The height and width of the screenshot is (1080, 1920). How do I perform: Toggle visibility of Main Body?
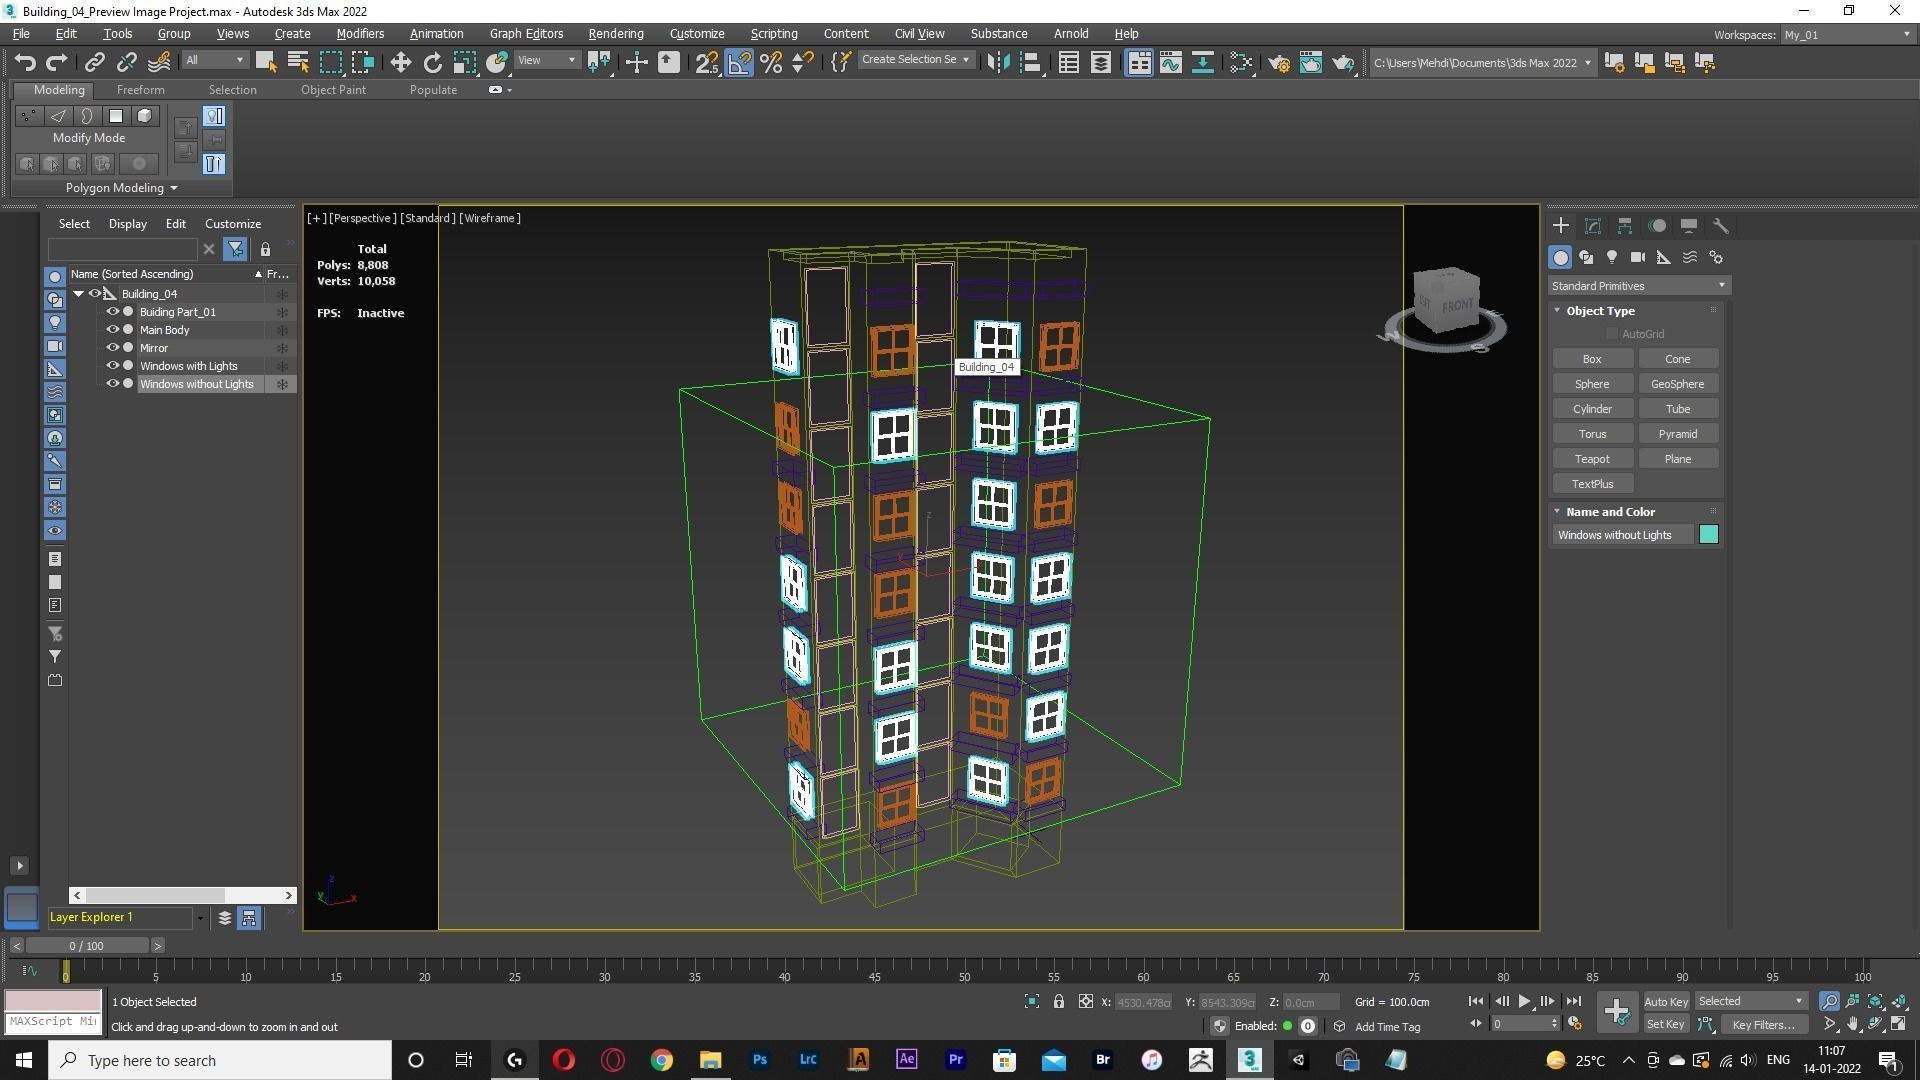[112, 330]
